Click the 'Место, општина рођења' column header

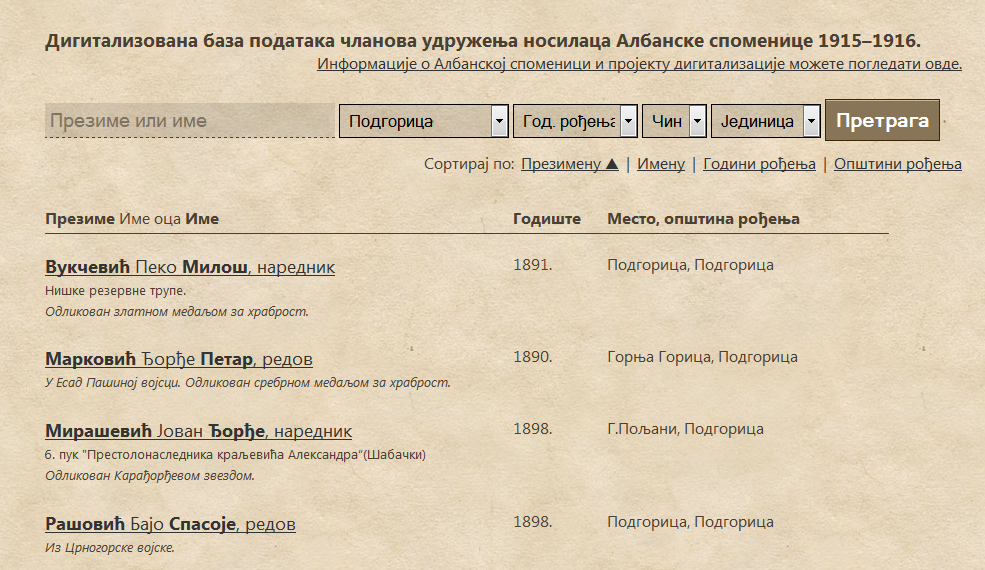click(x=703, y=219)
